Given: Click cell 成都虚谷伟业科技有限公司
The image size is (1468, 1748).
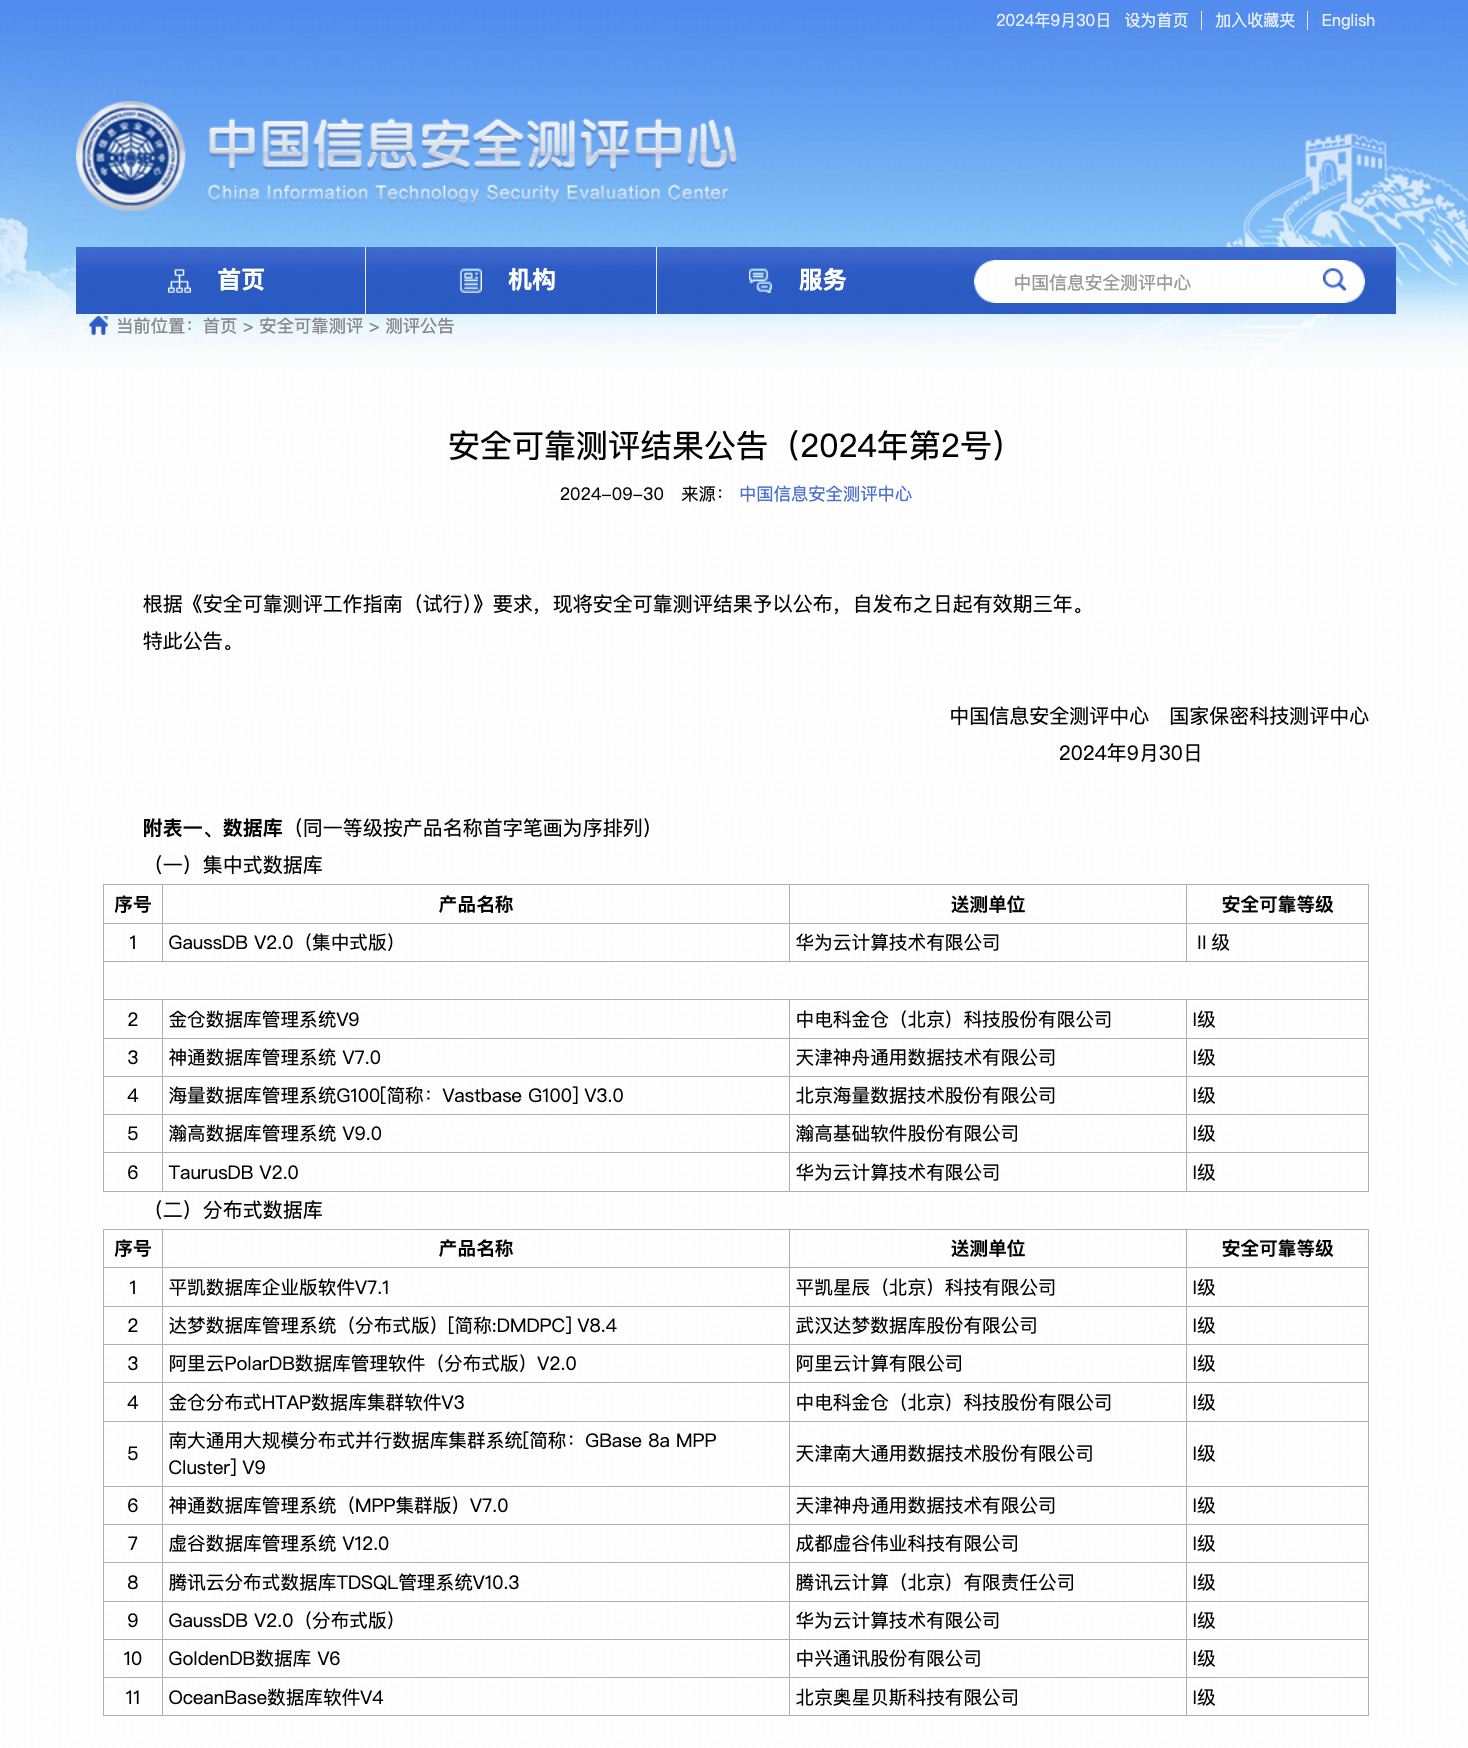Looking at the screenshot, I should point(988,1544).
